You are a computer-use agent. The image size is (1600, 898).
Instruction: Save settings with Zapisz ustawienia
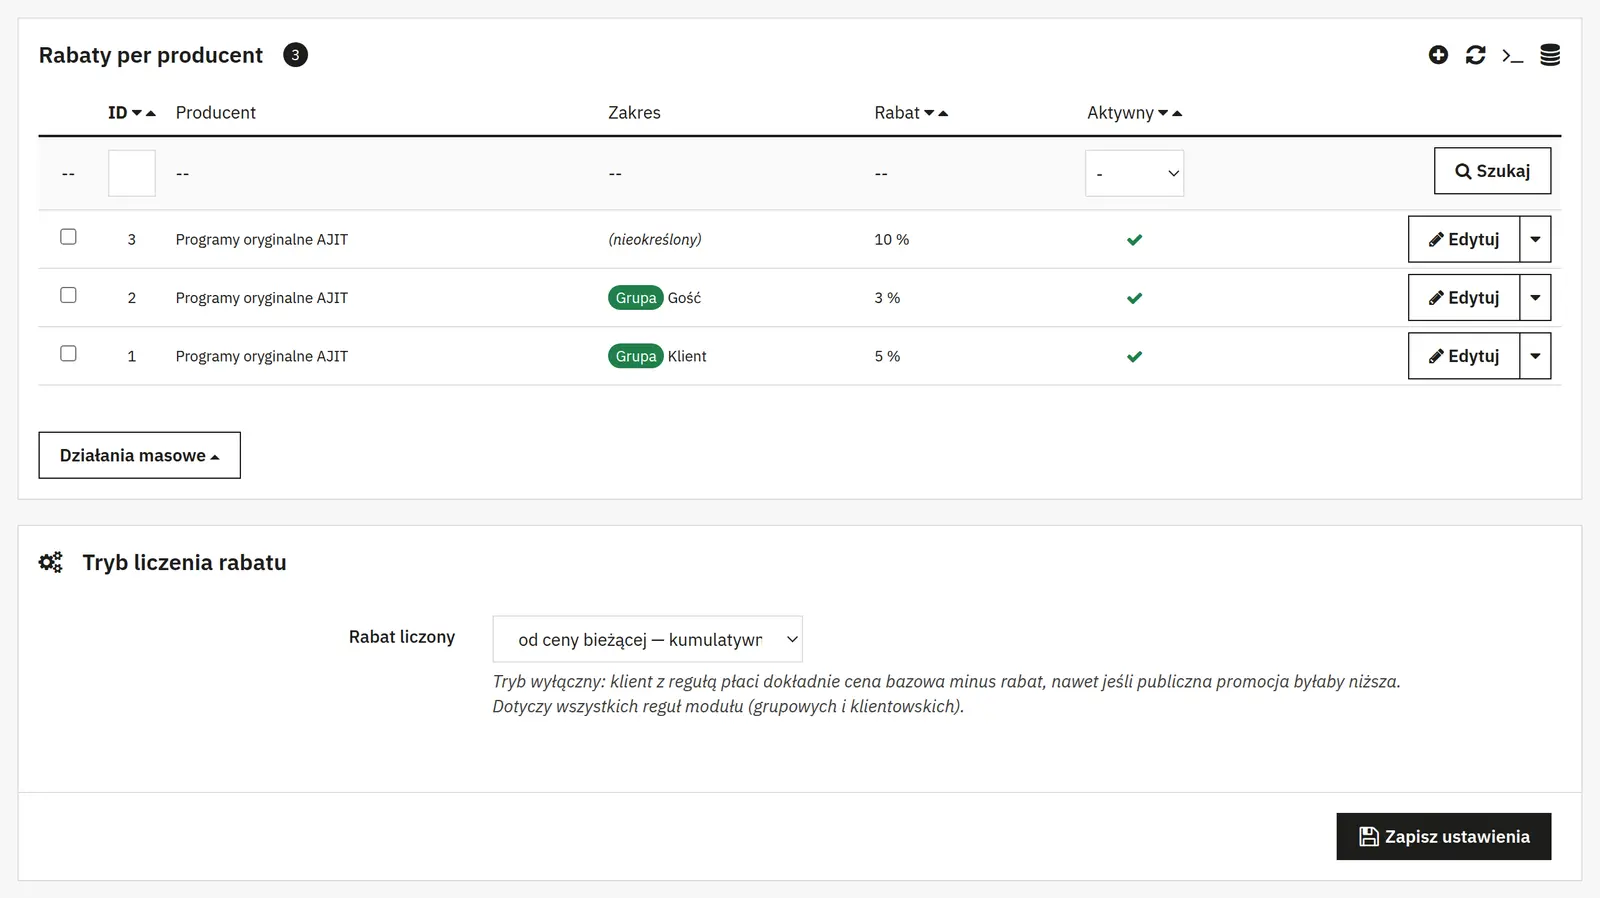(1444, 836)
